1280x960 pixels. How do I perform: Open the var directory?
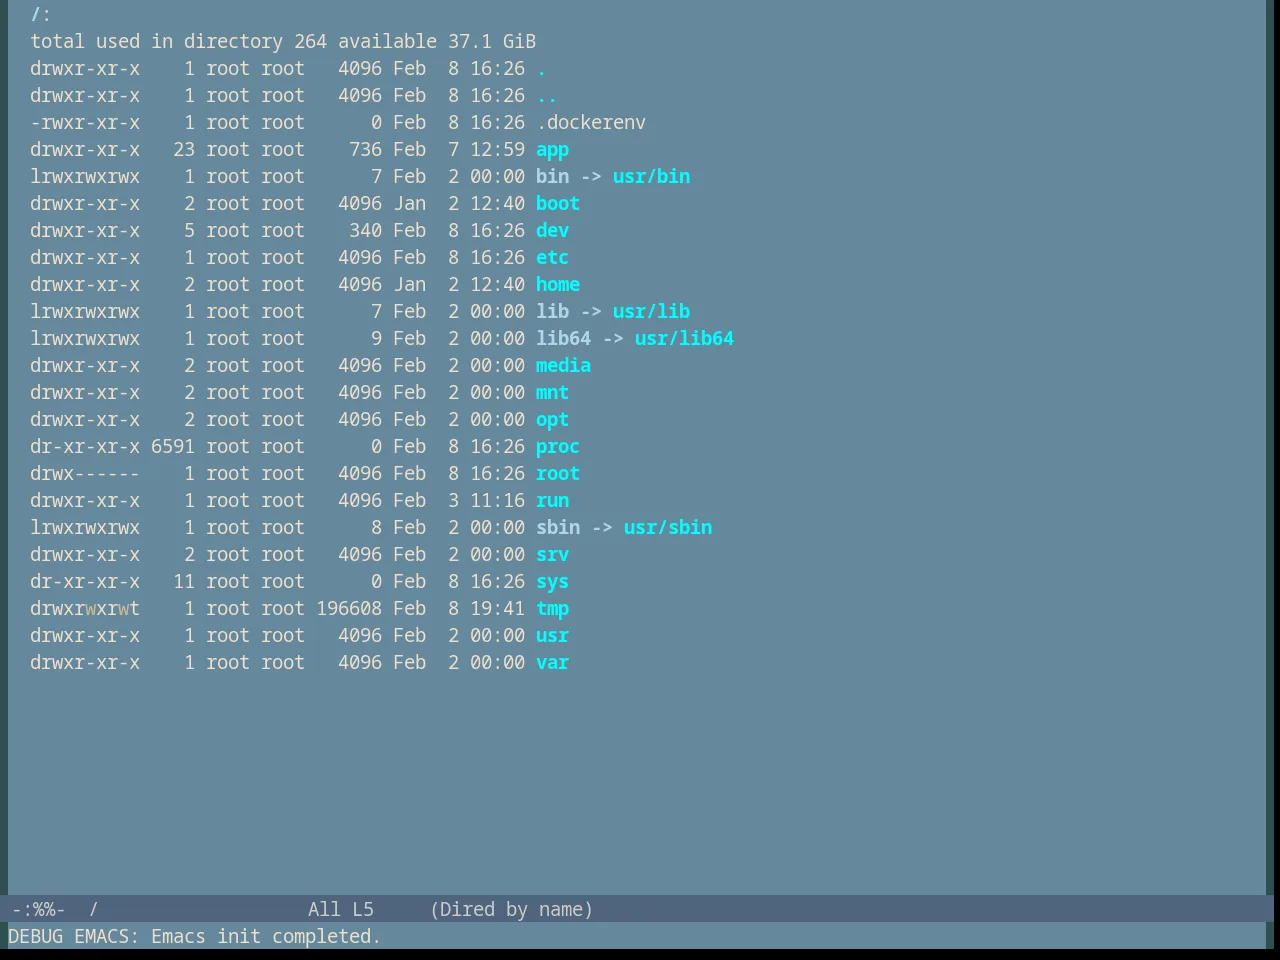click(x=552, y=663)
